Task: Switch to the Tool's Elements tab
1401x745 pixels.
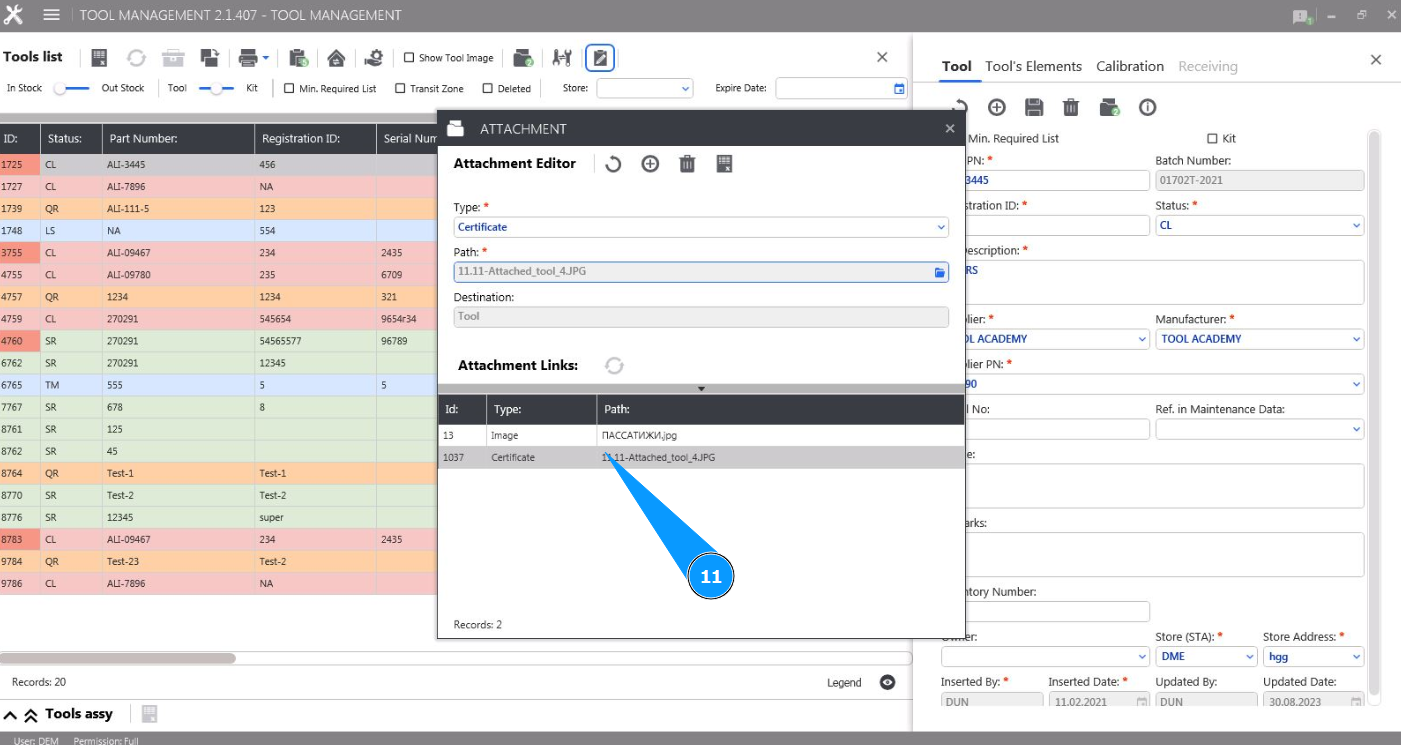Action: pyautogui.click(x=1033, y=66)
